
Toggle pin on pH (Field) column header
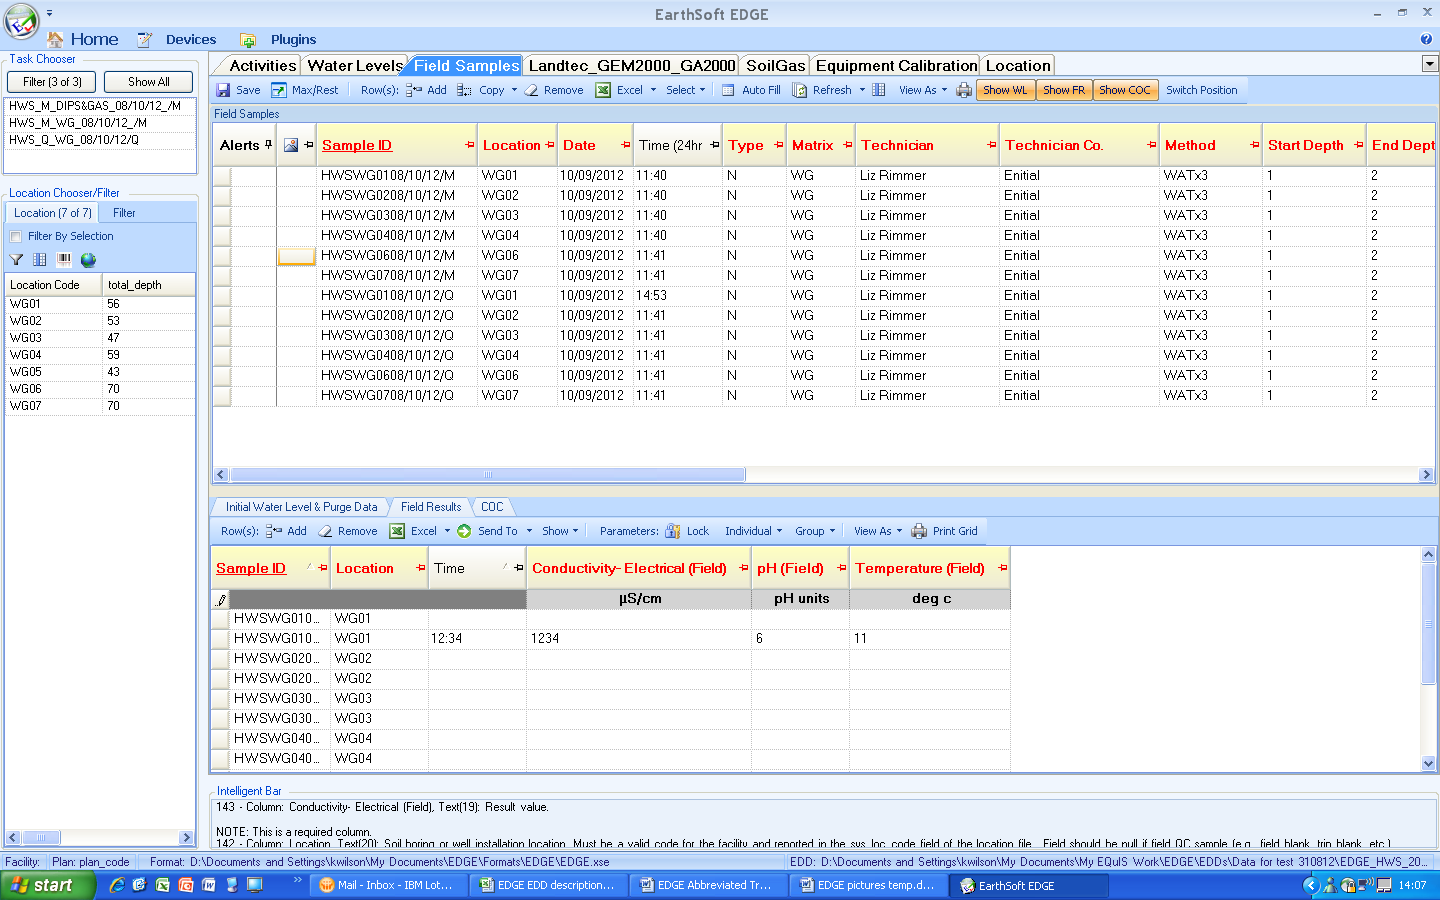(x=842, y=568)
